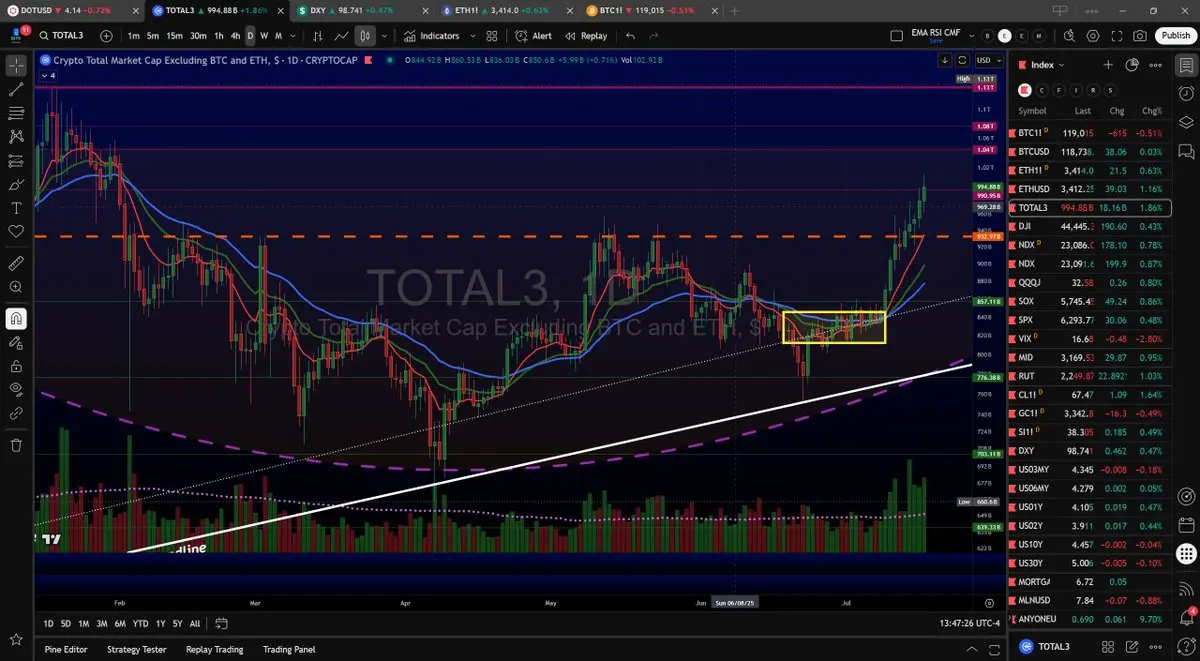Select VIX row in watchlist

pyautogui.click(x=1091, y=339)
